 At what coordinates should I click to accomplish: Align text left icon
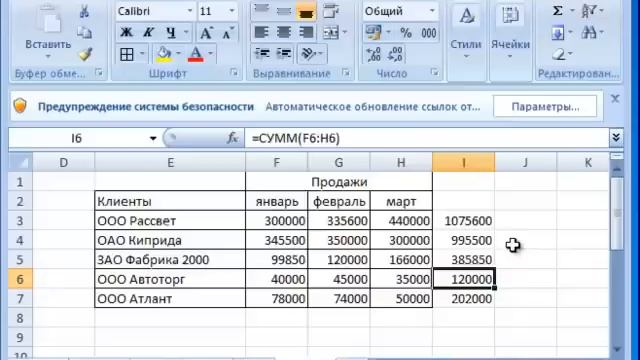[262, 32]
